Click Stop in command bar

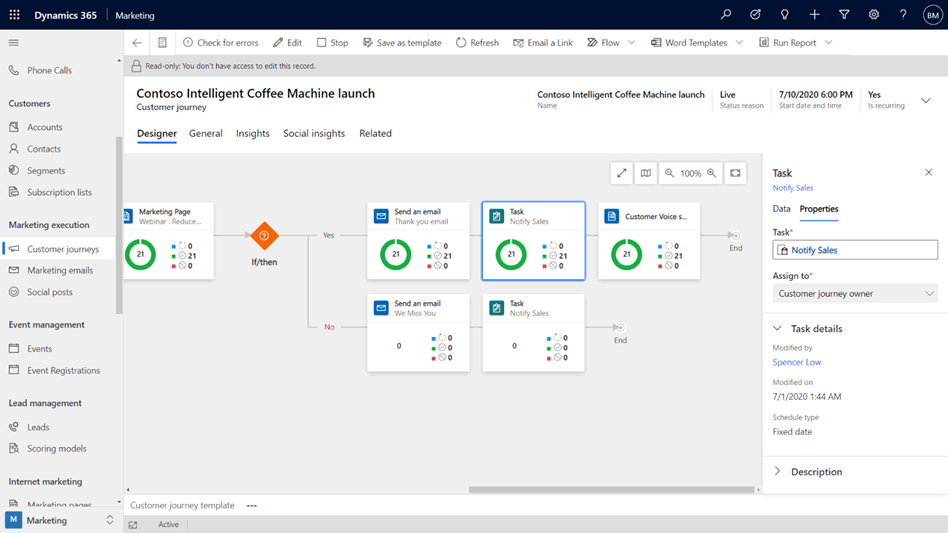[x=333, y=43]
